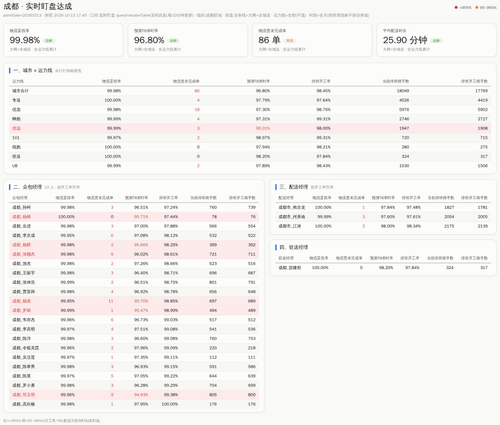Click the 1827 cell in 配送经理 table
Viewport: 500px width, 425px height.
pyautogui.click(x=449, y=207)
